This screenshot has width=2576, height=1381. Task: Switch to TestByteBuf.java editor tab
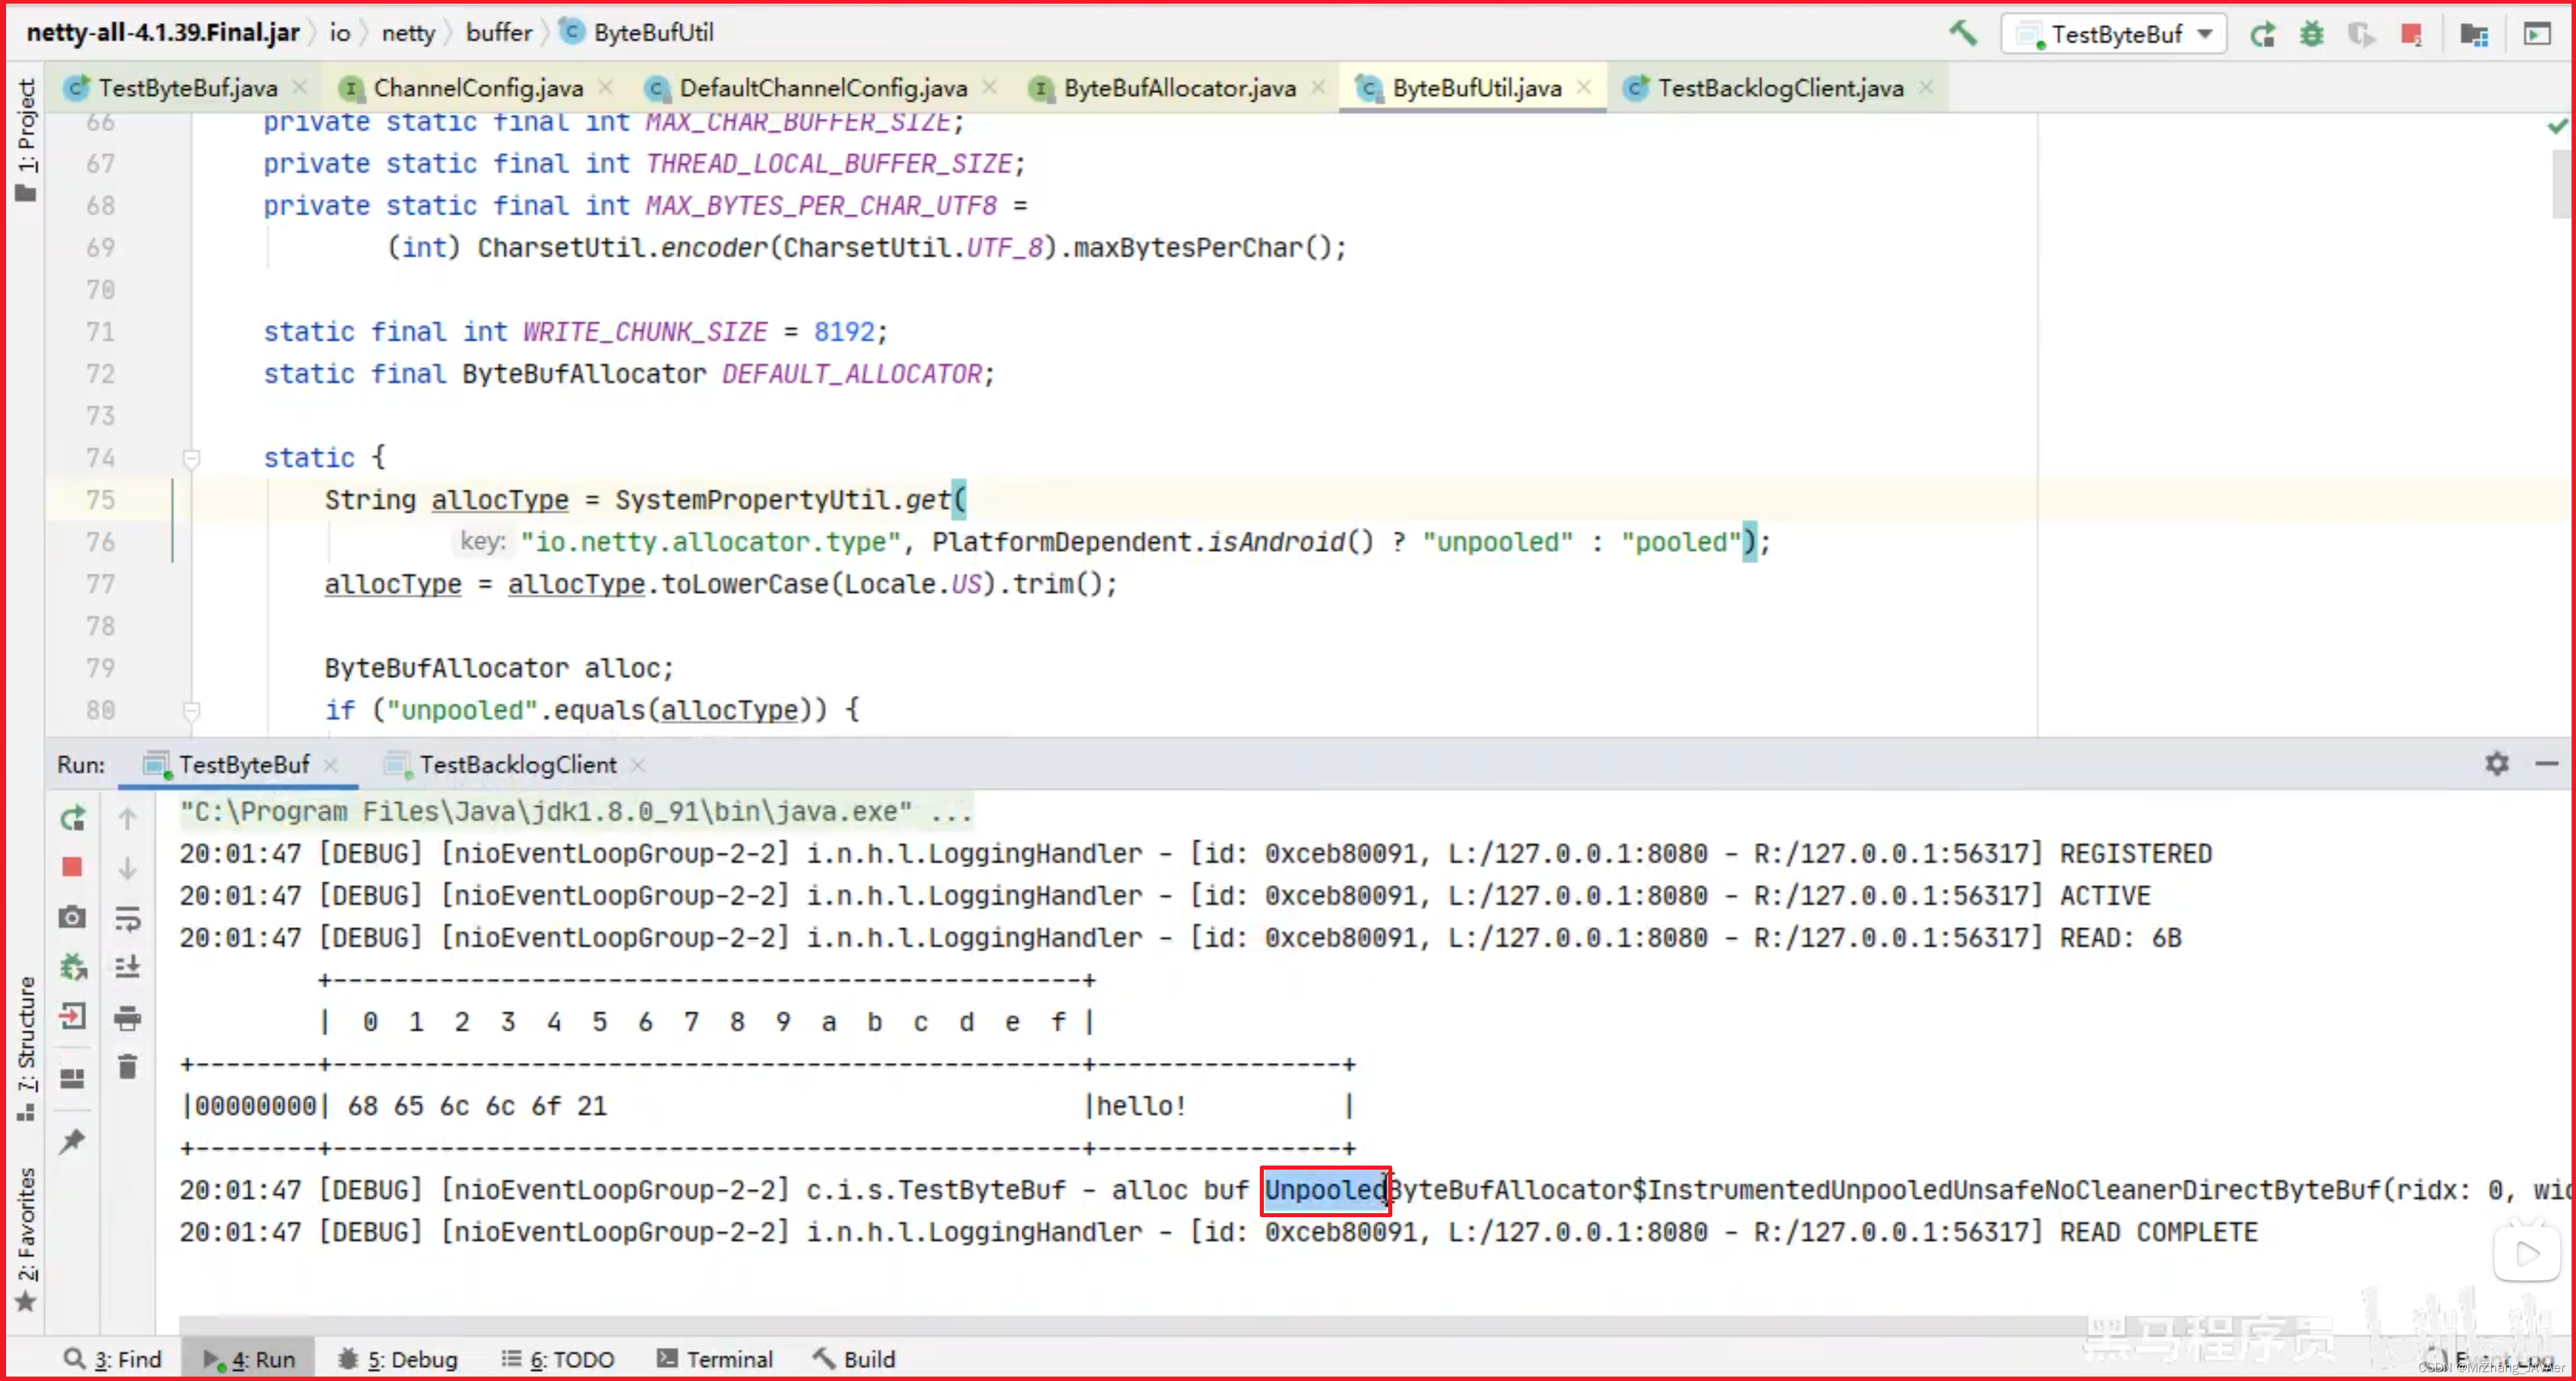click(186, 88)
